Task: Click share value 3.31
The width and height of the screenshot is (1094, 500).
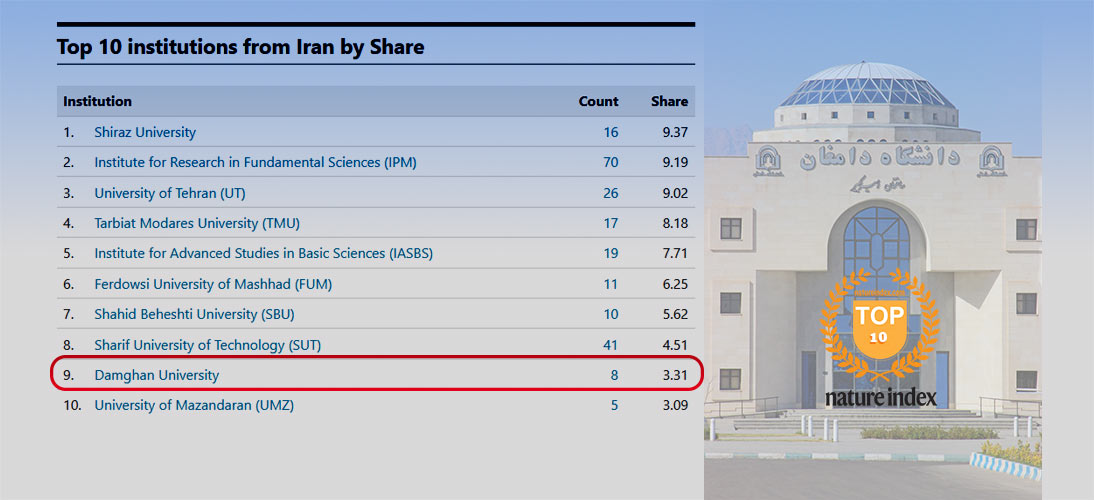Action: tap(675, 375)
